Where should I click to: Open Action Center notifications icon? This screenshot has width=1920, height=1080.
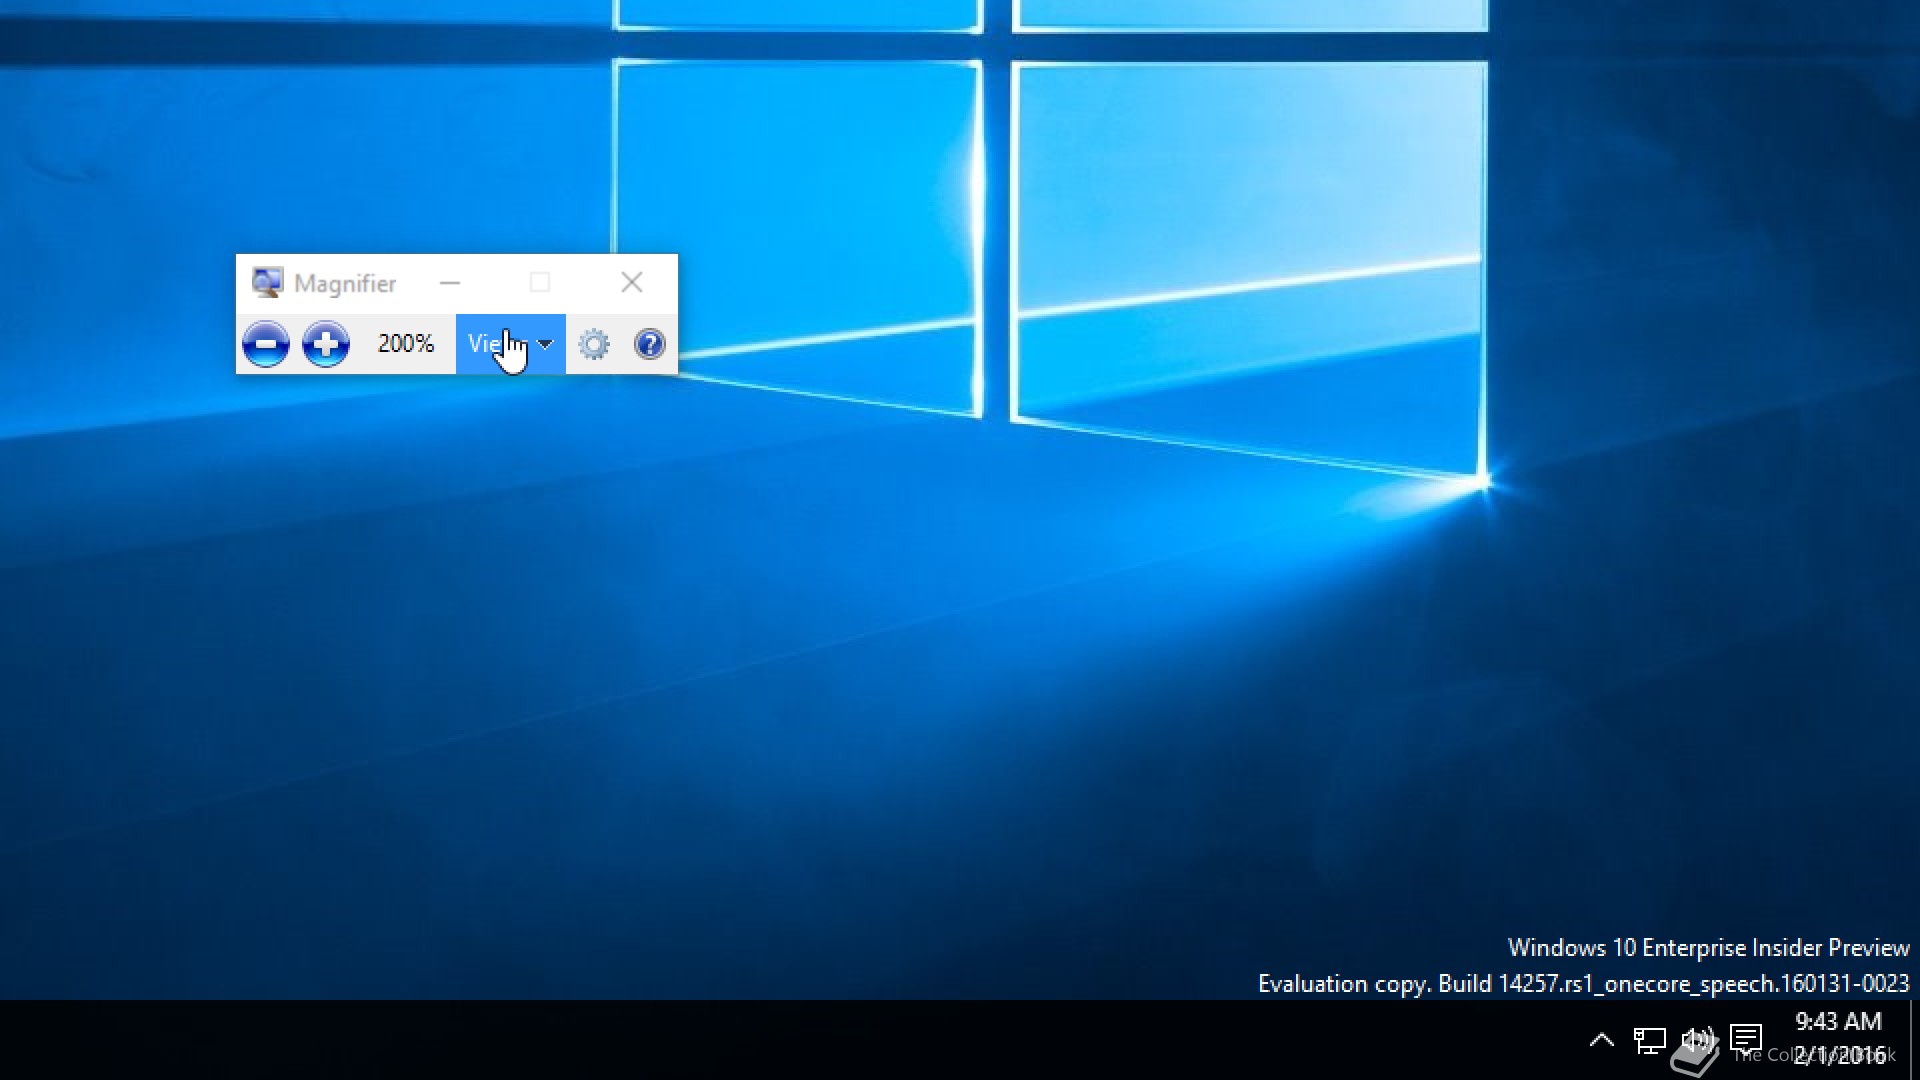tap(1746, 1040)
